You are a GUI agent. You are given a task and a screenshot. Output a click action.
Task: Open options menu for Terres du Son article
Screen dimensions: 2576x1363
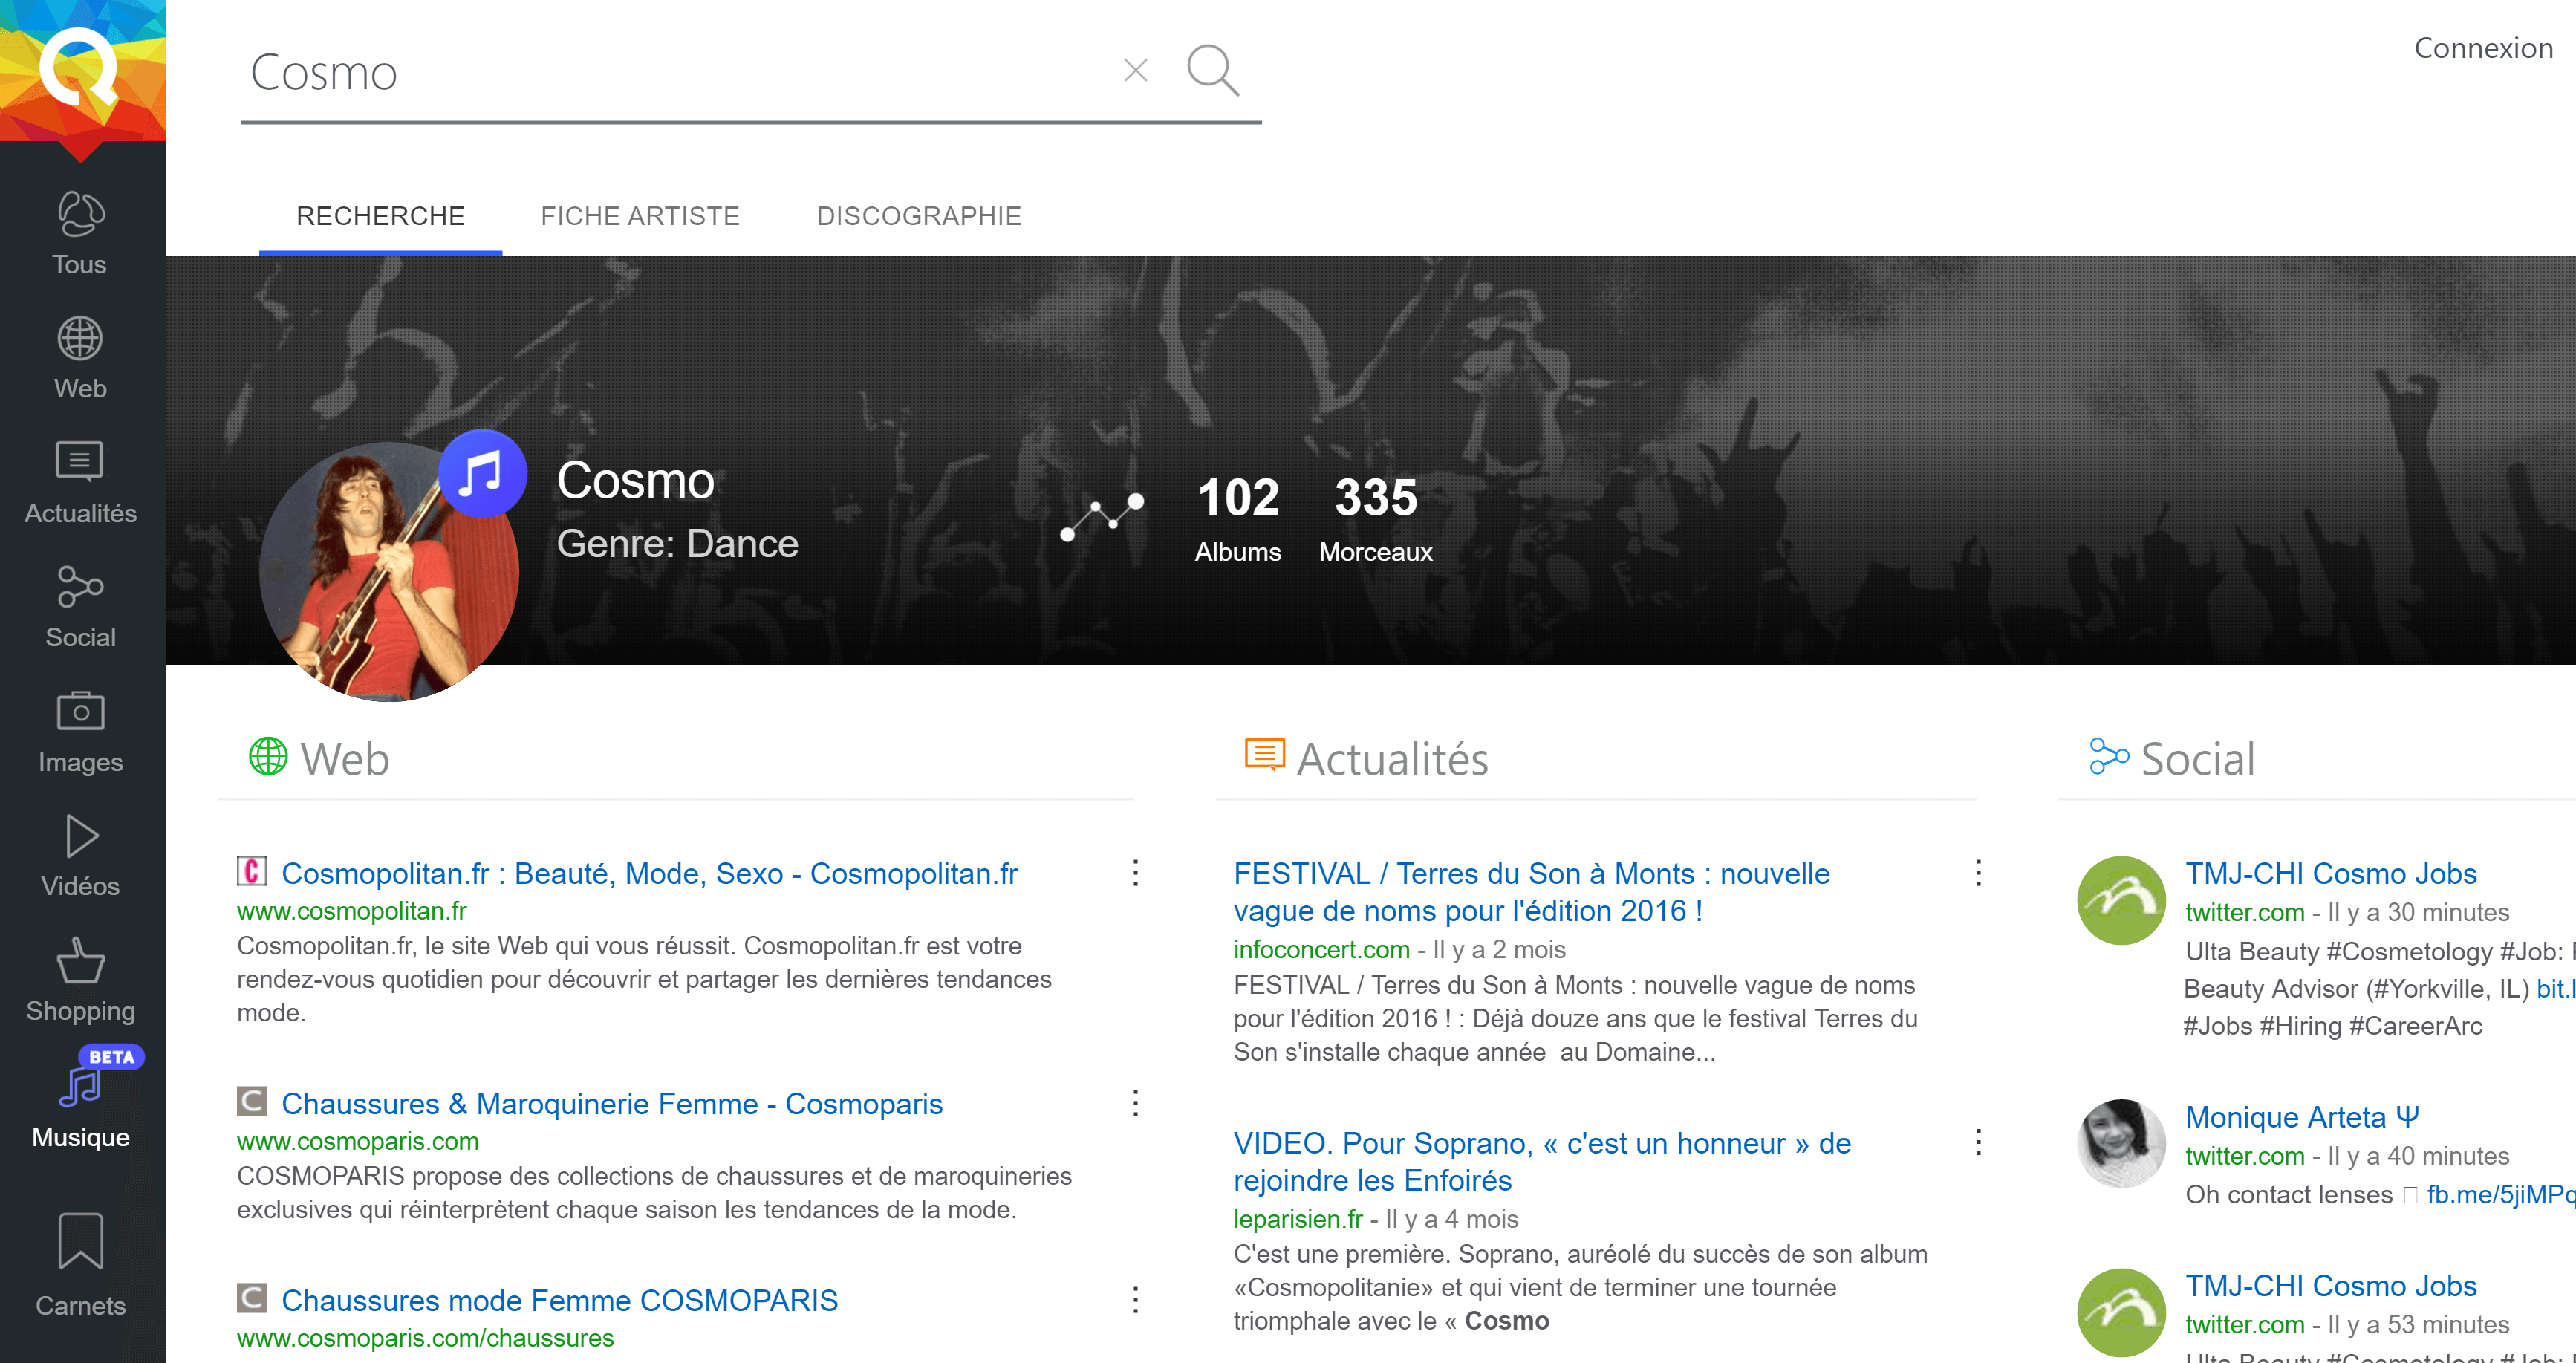[1978, 873]
